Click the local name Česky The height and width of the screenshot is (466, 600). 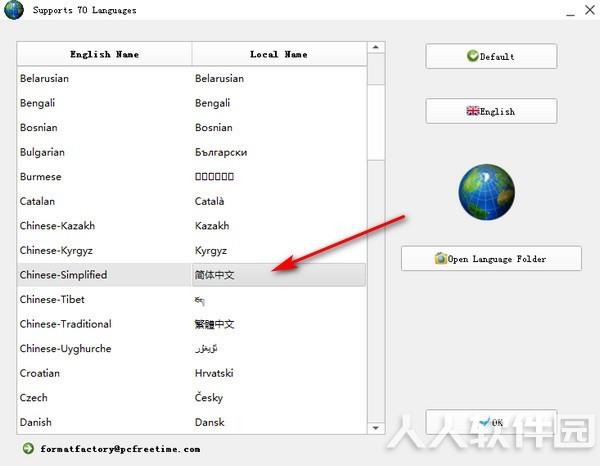click(x=209, y=398)
